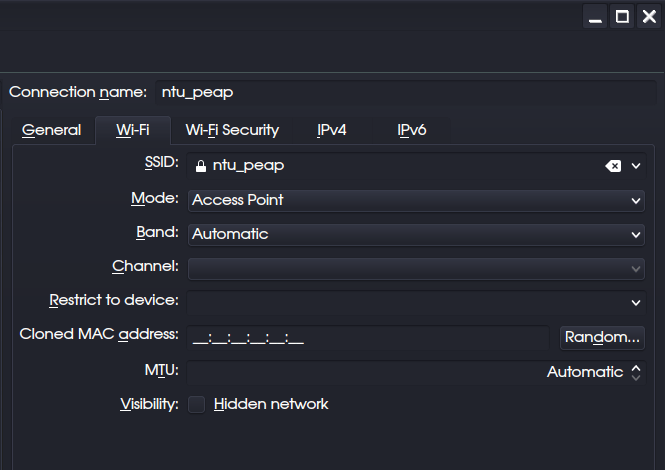The height and width of the screenshot is (470, 665).
Task: Close the connection editor window
Action: (648, 17)
